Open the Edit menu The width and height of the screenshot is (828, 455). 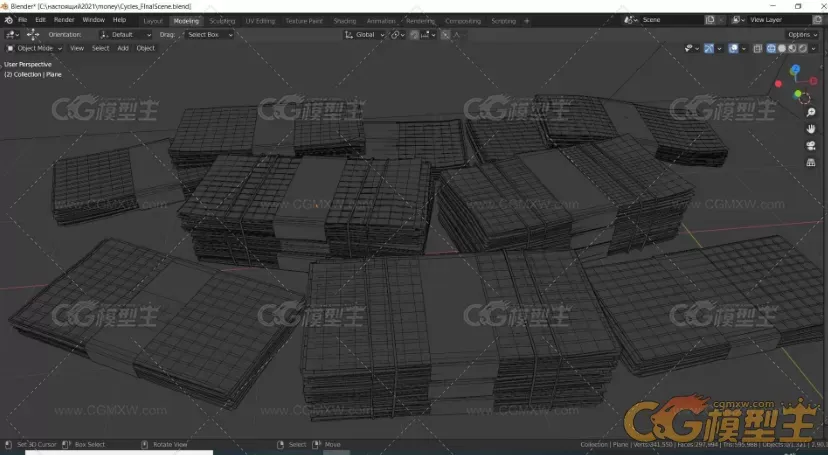coord(40,20)
